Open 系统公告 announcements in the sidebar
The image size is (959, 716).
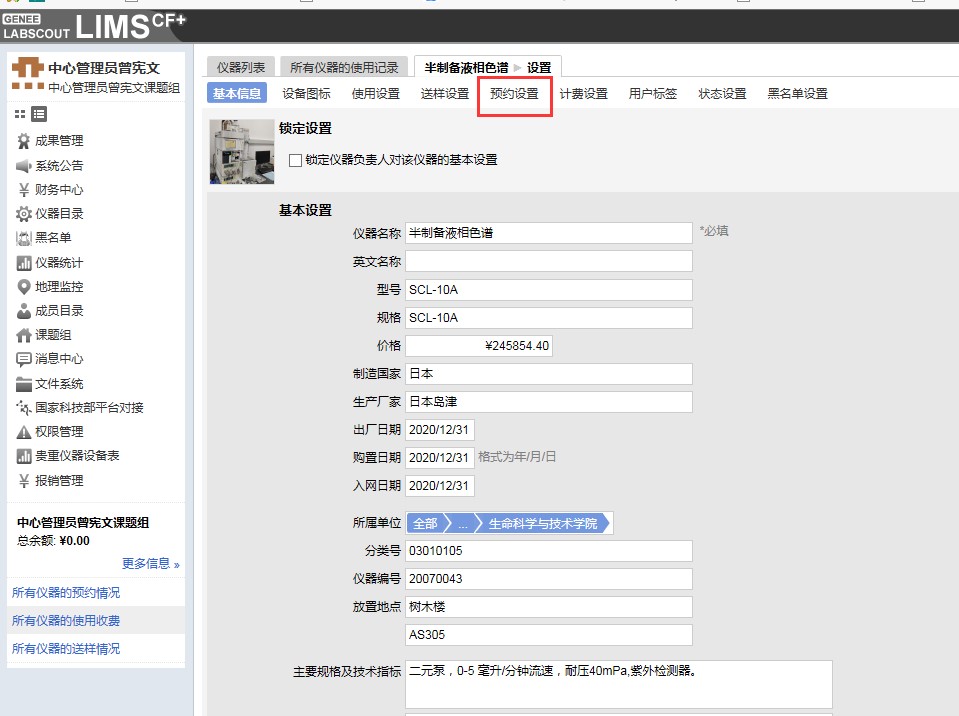[x=58, y=165]
